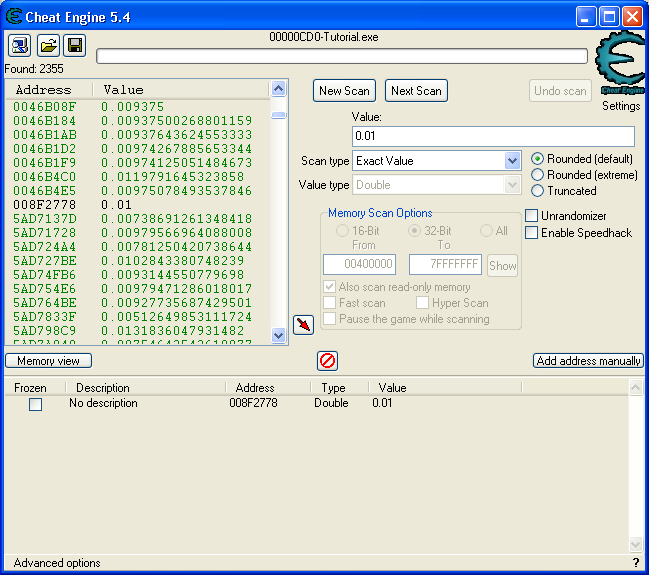
Task: Open Memory view window
Action: (x=48, y=361)
